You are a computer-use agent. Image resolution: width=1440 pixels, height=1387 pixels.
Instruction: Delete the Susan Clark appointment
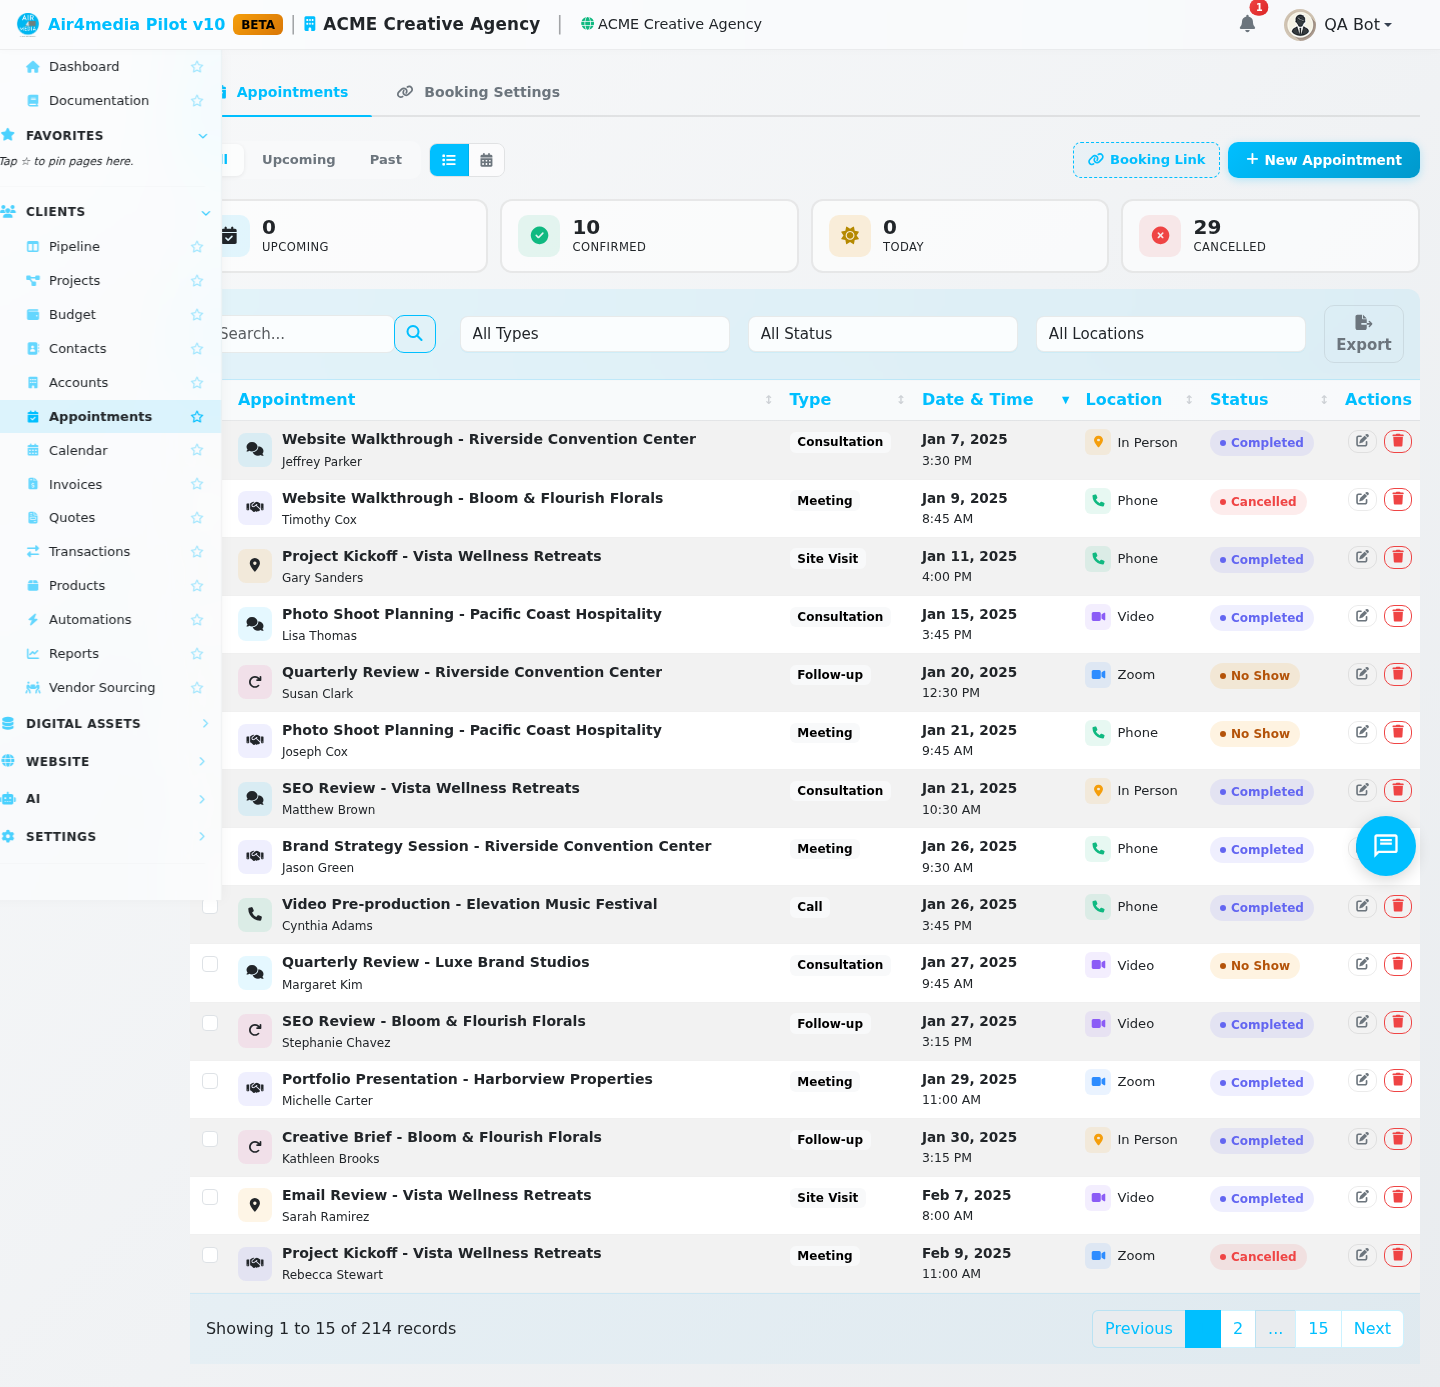(x=1398, y=673)
